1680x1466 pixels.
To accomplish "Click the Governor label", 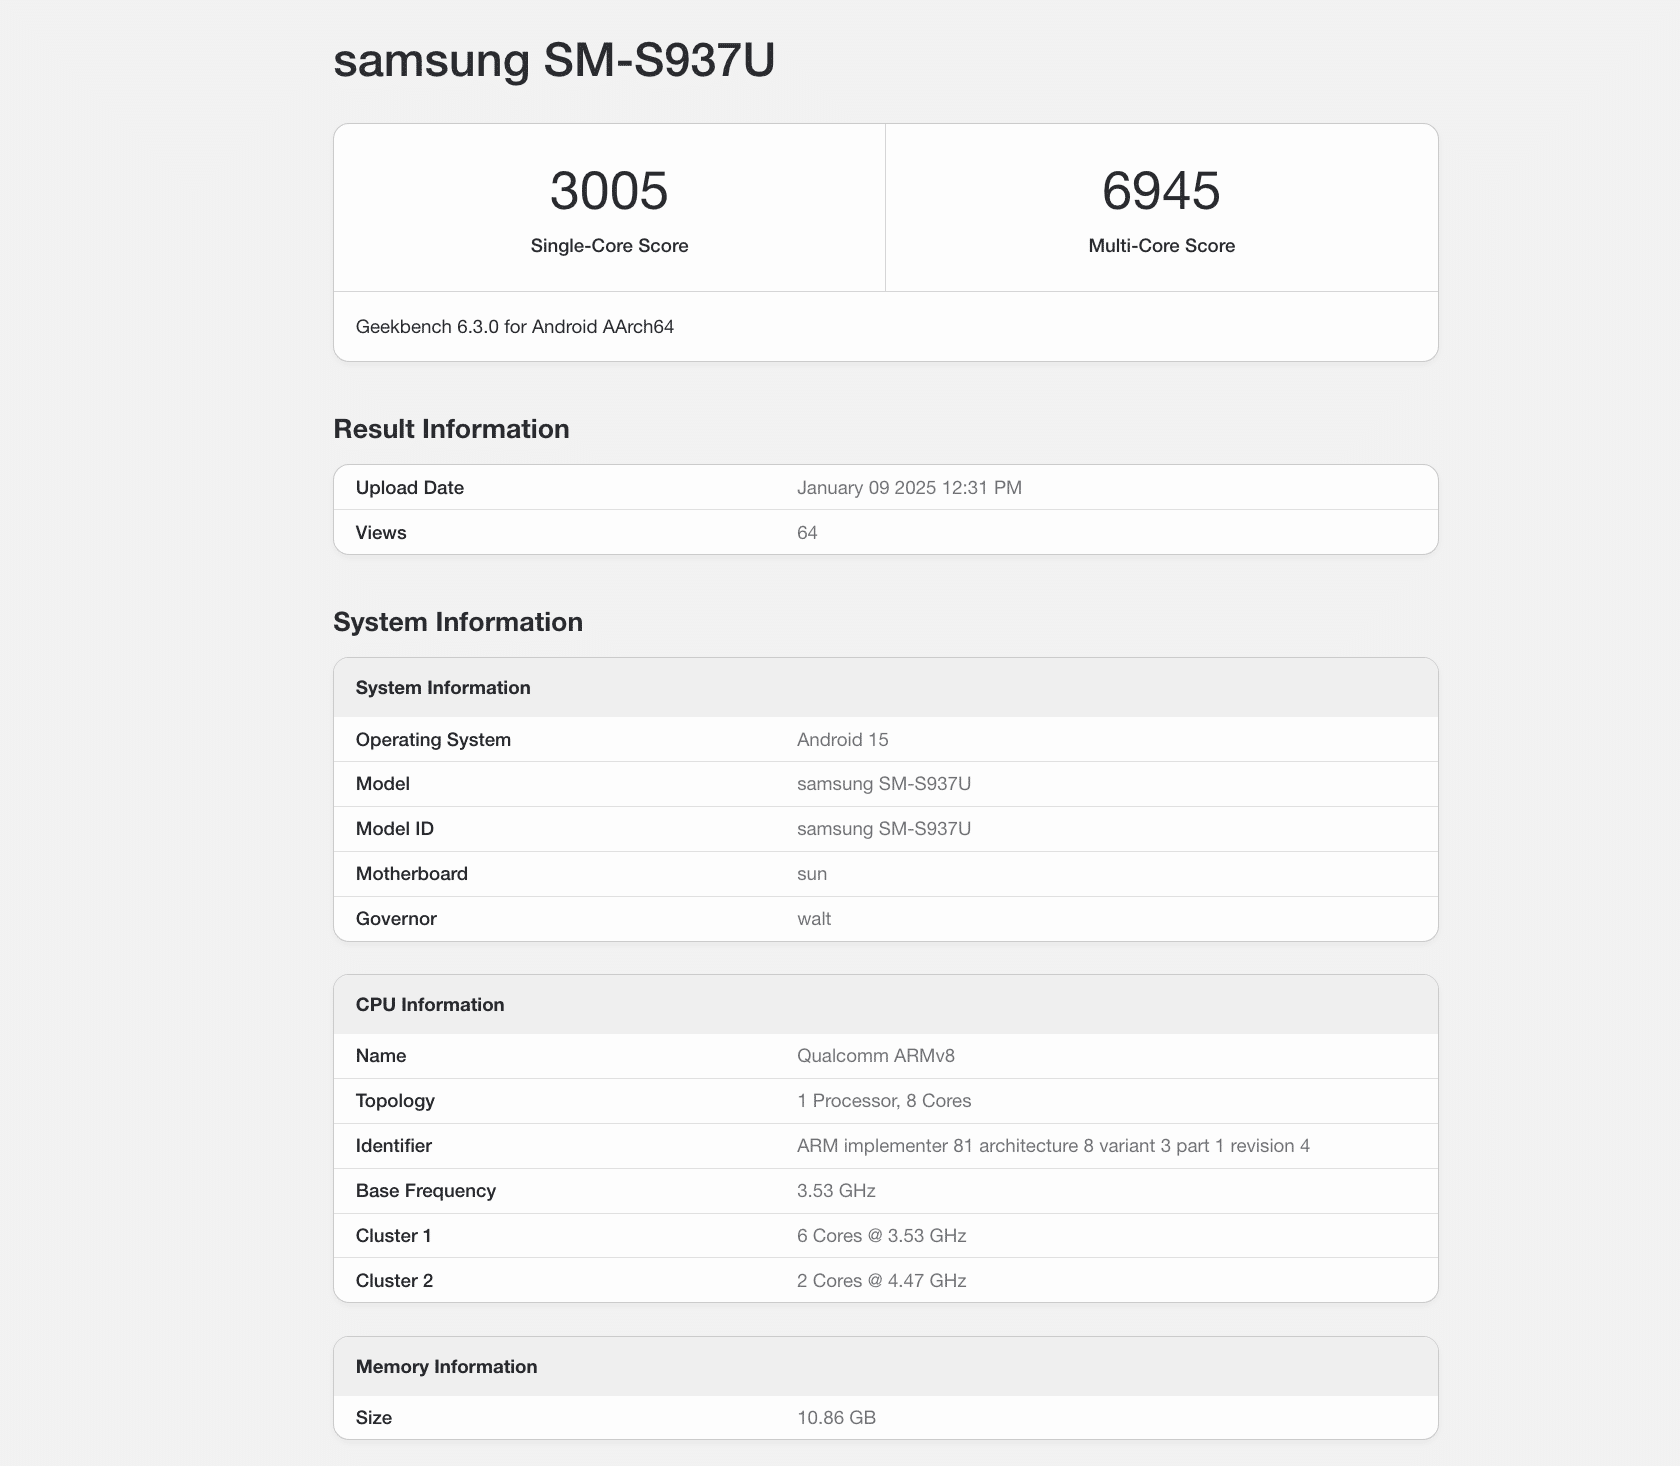I will pos(396,919).
